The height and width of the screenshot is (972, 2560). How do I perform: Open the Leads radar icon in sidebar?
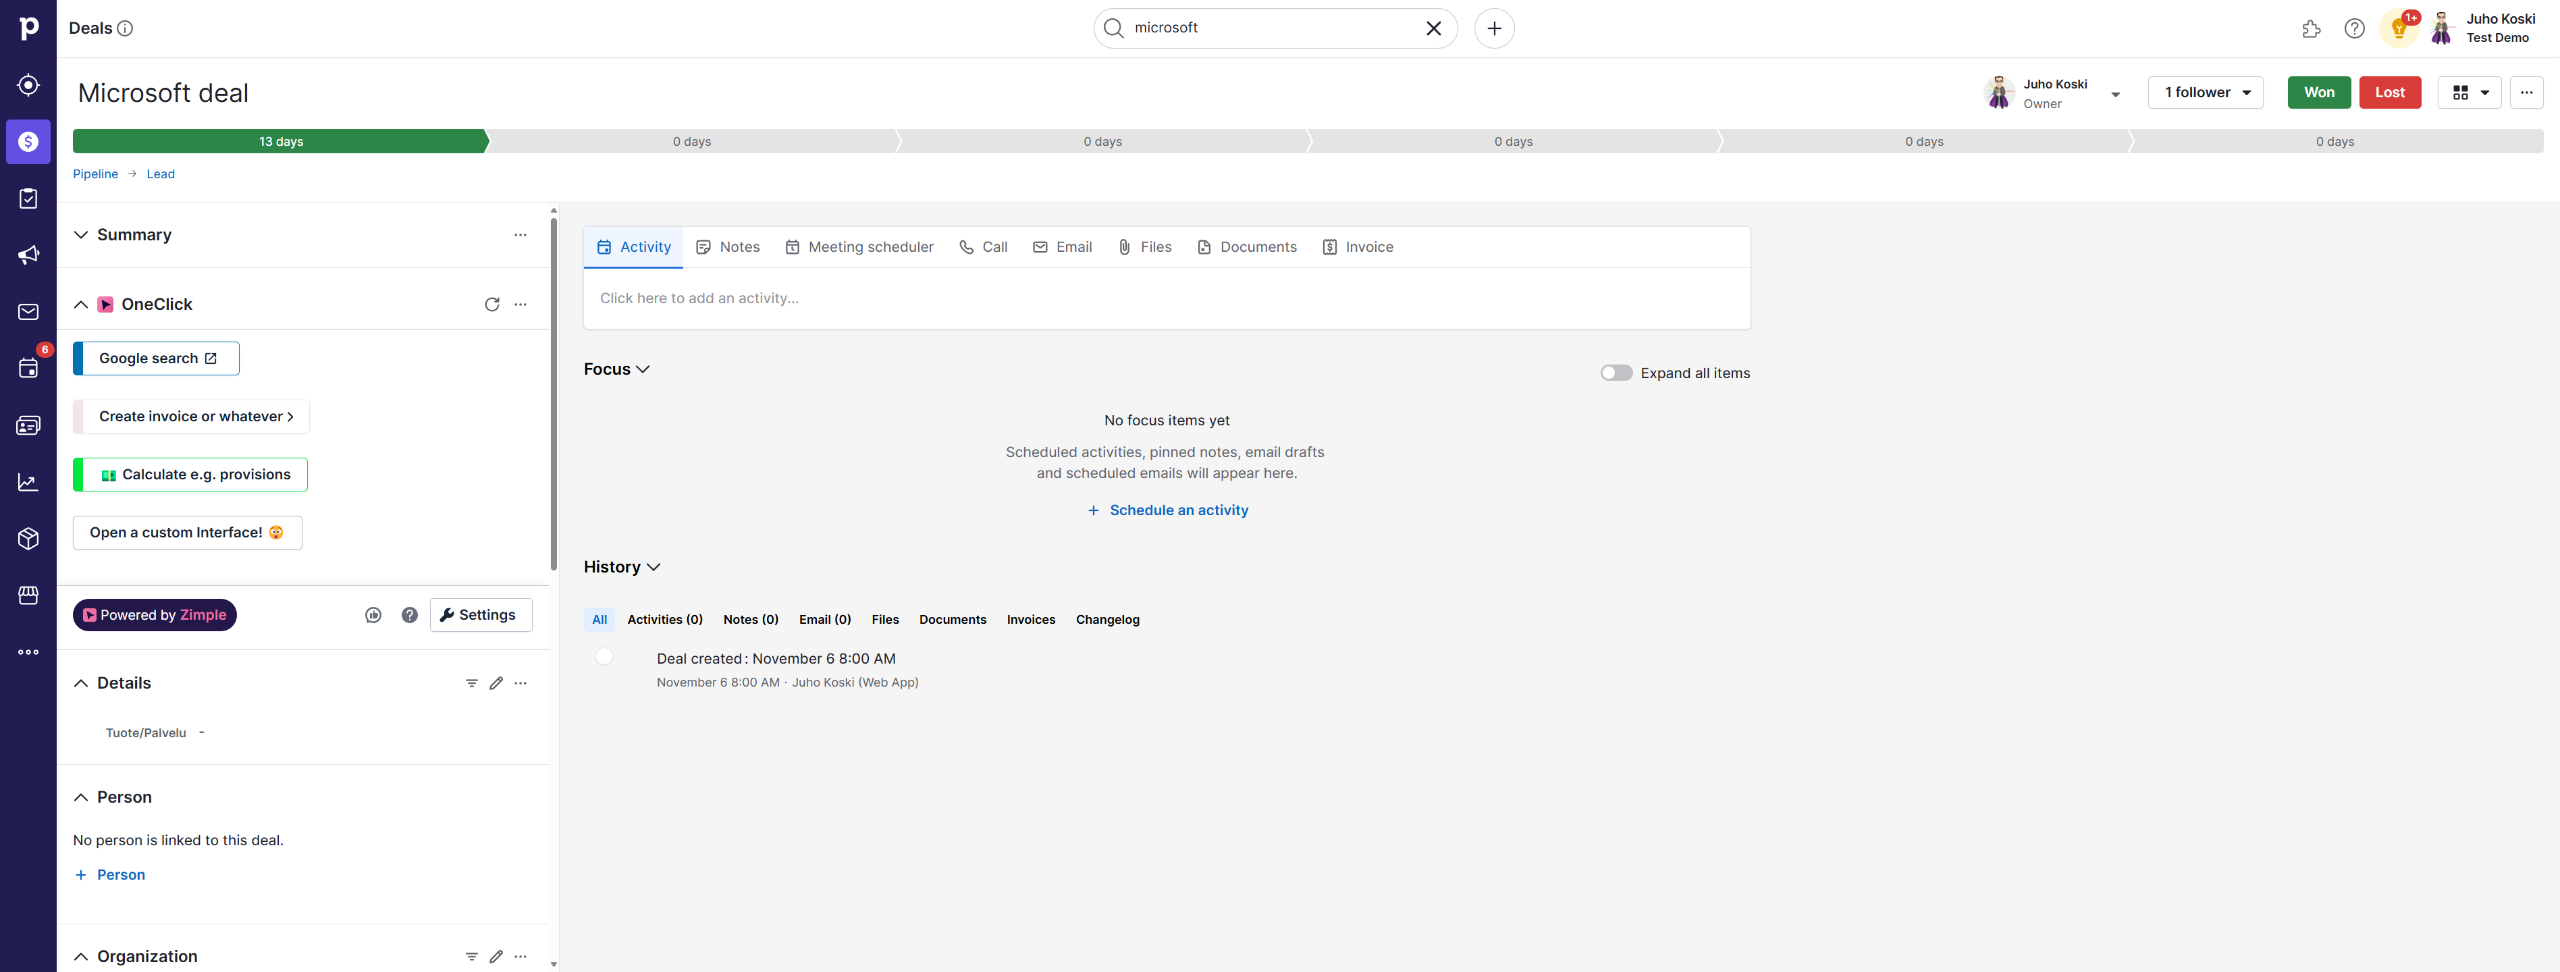click(28, 85)
